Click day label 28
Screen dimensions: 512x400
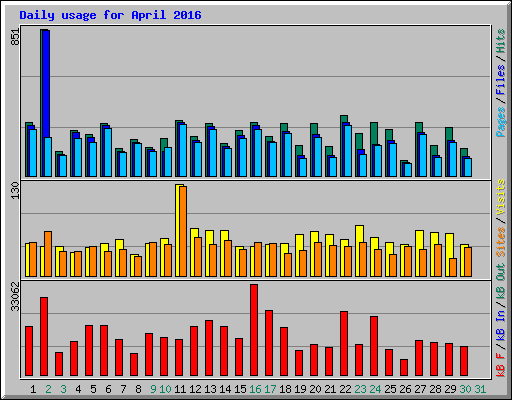click(x=435, y=389)
